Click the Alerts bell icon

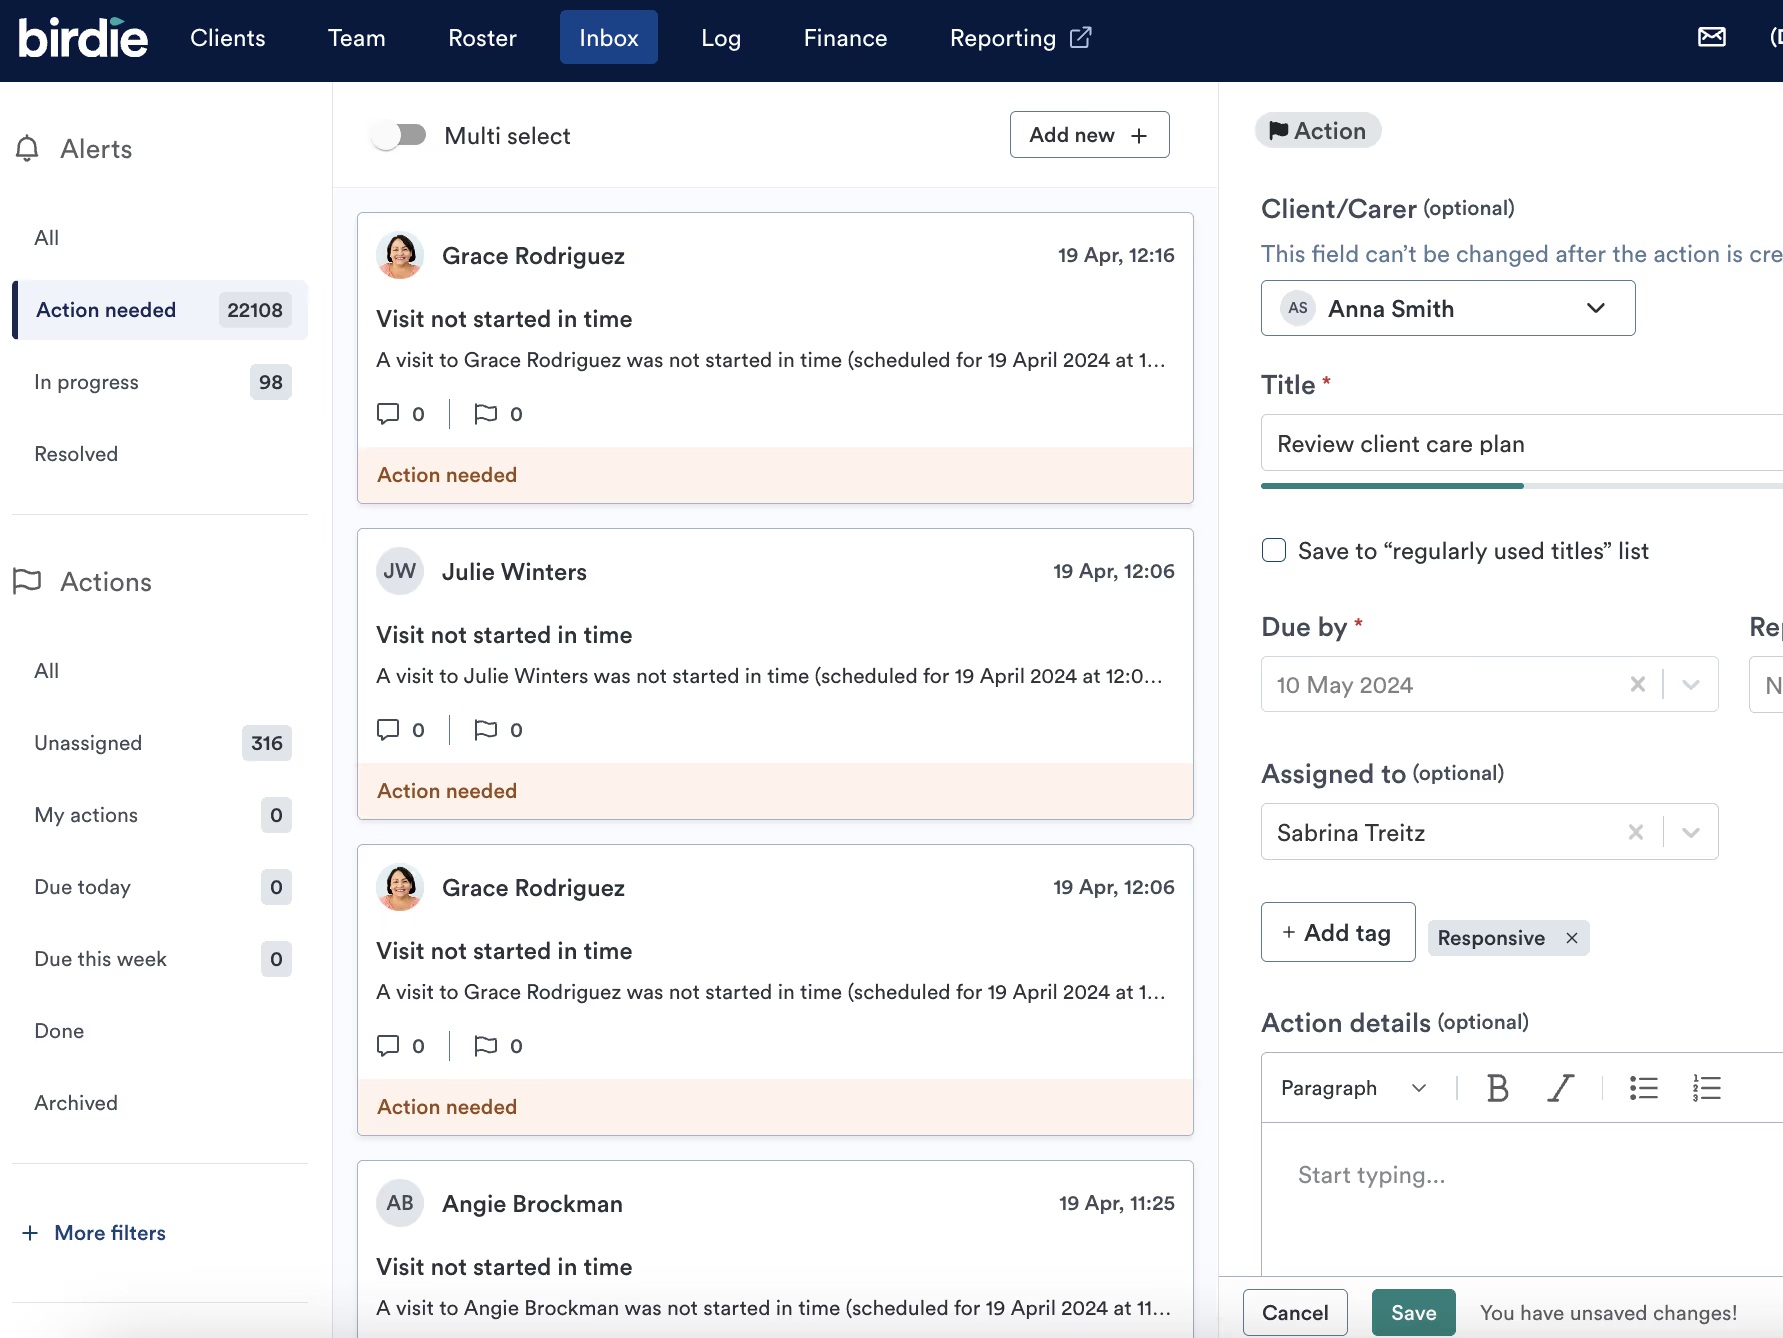tap(27, 148)
